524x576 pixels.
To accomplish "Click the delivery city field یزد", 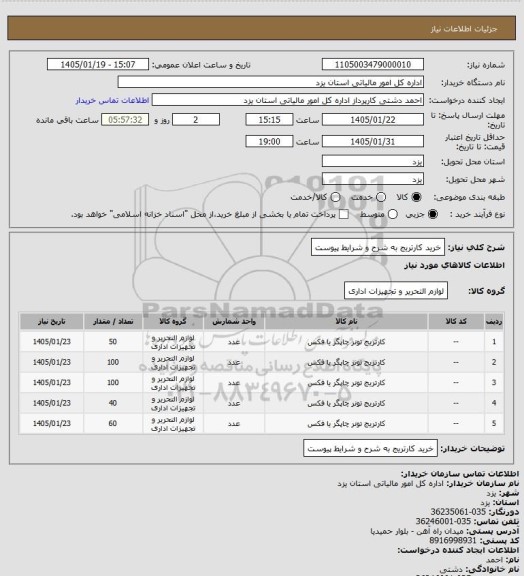I will pyautogui.click(x=373, y=179).
